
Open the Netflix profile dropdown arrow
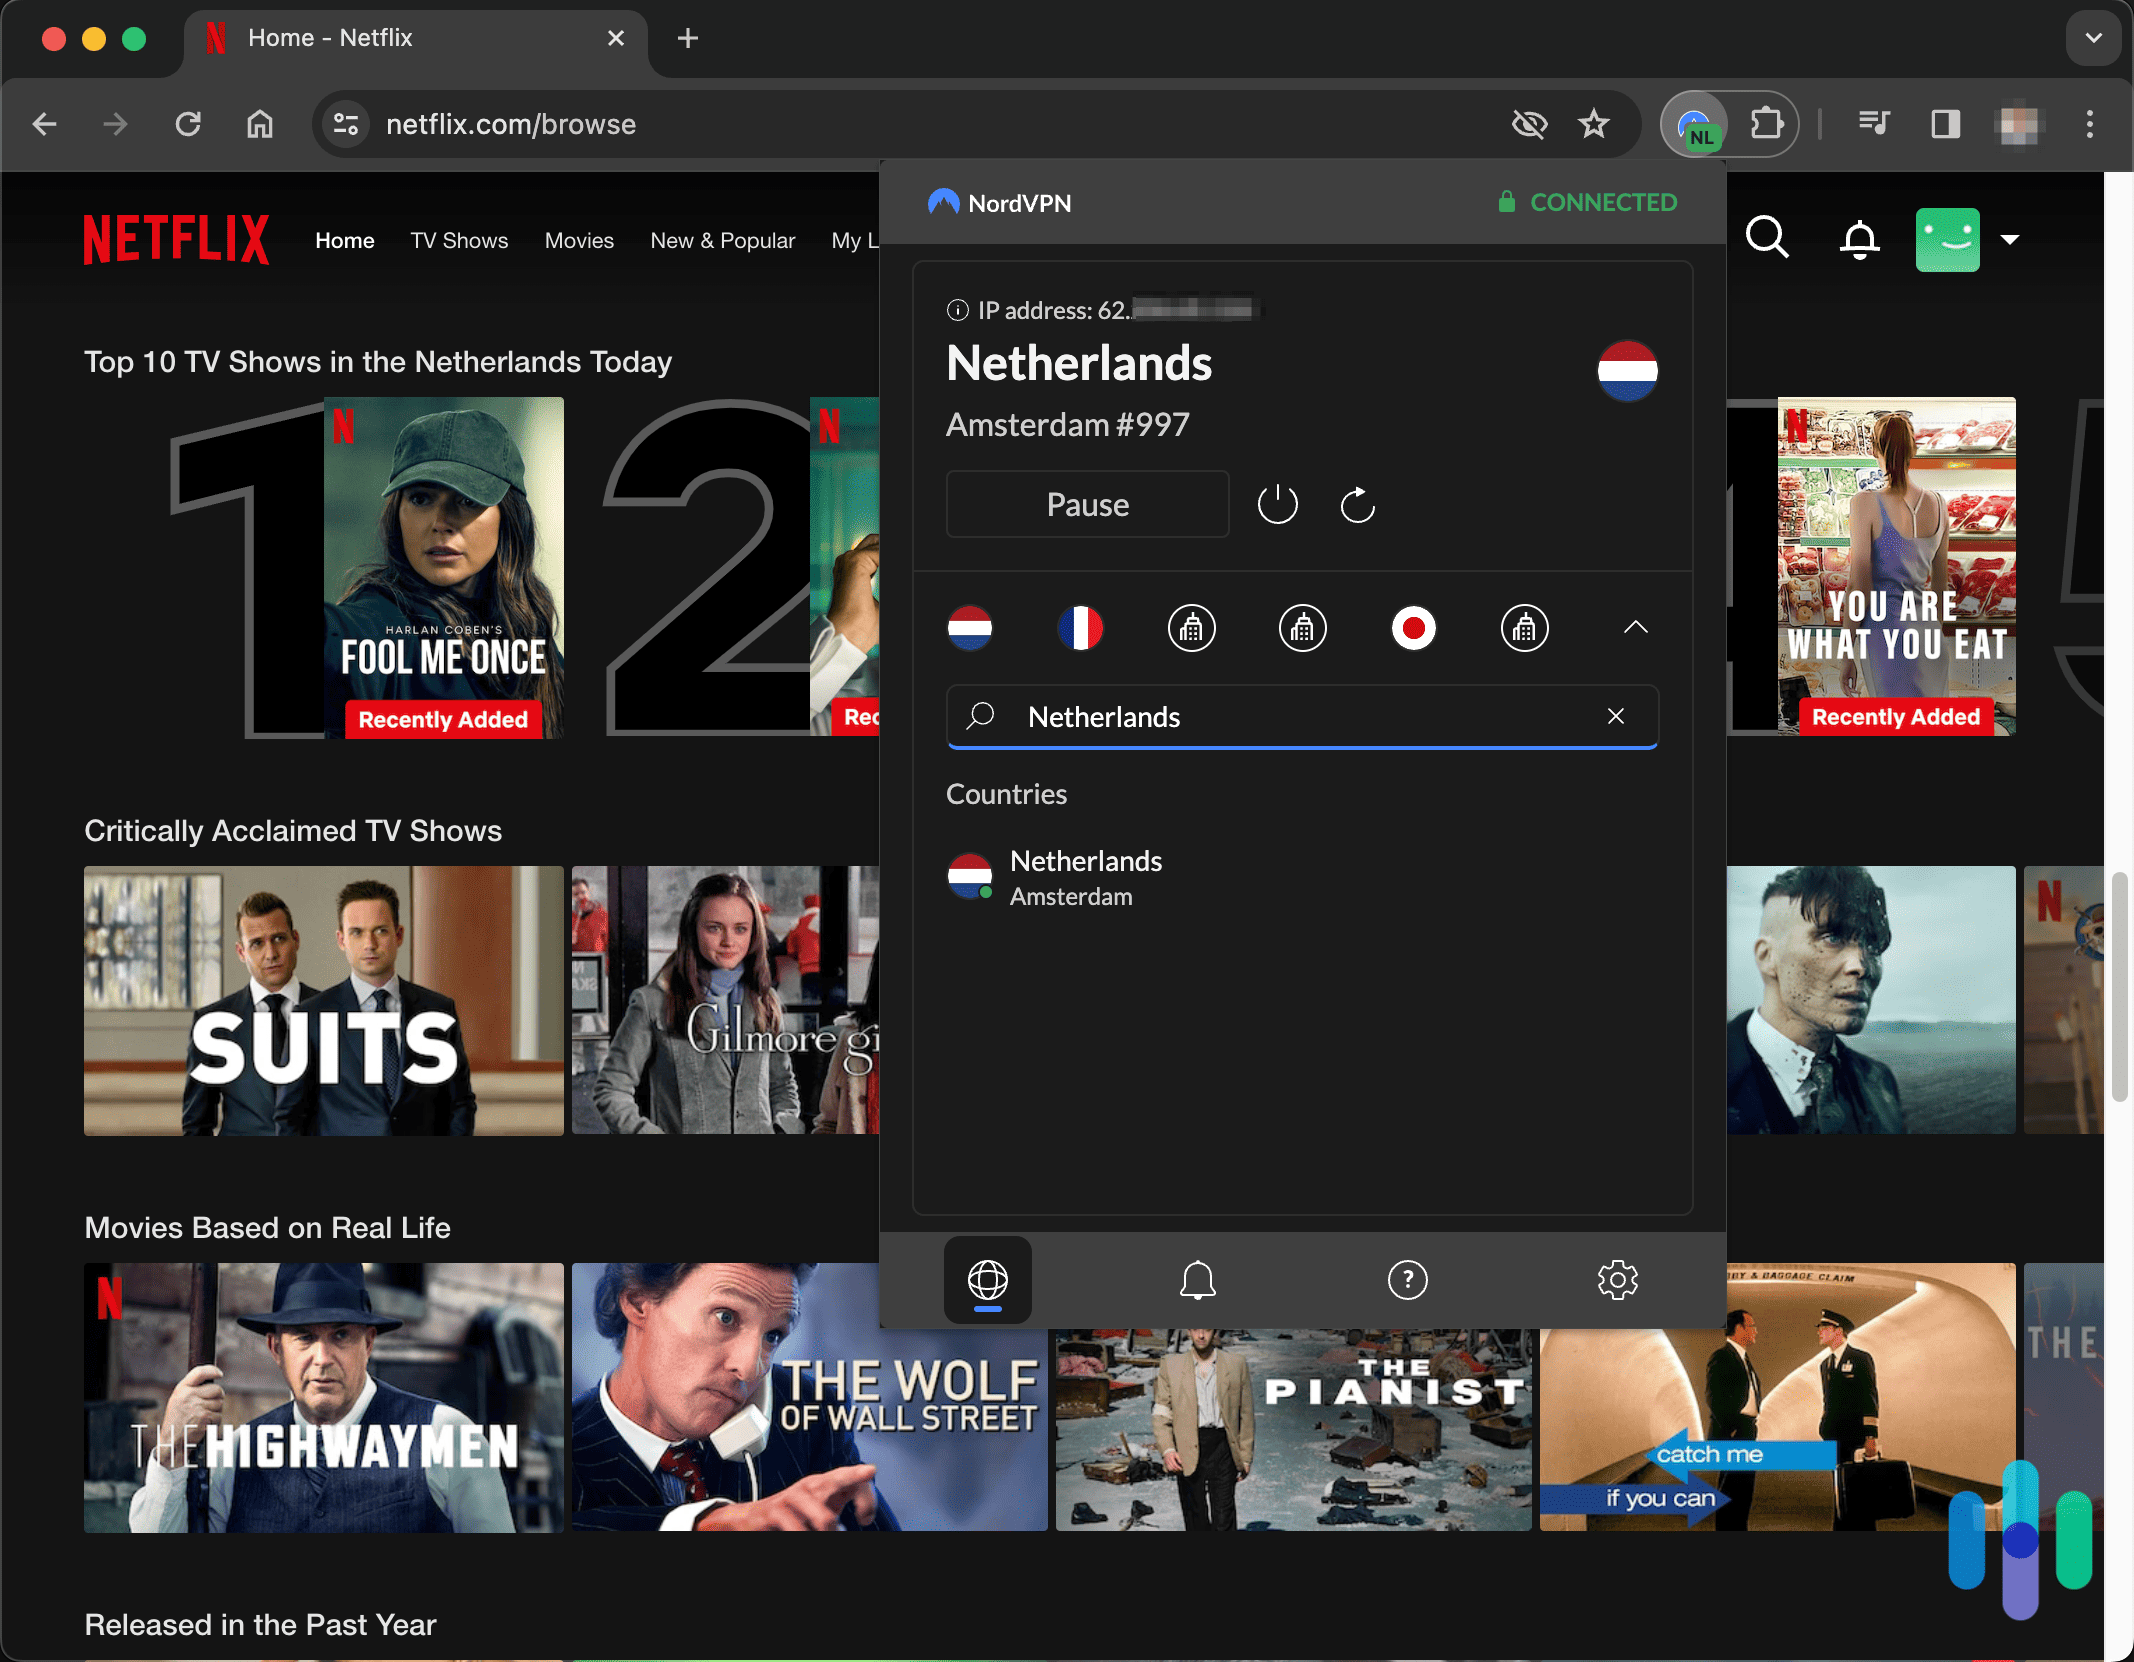(2010, 239)
